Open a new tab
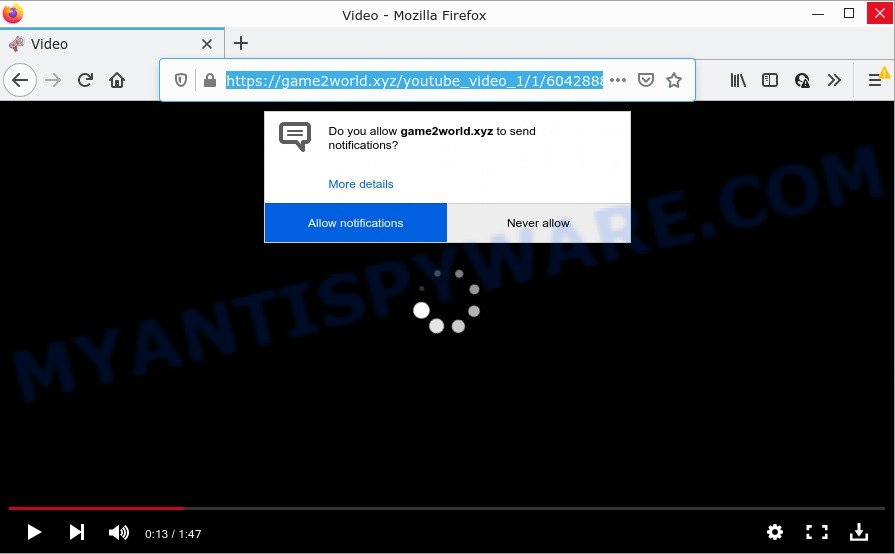The height and width of the screenshot is (554, 895). point(241,43)
